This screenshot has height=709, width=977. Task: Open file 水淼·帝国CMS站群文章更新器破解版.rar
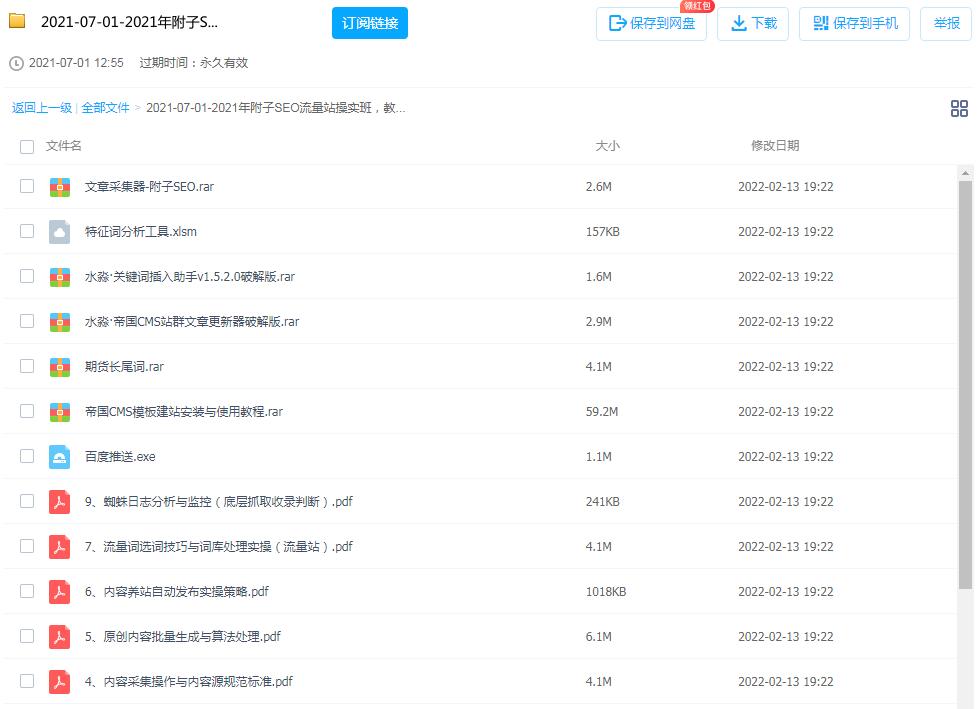pos(192,321)
